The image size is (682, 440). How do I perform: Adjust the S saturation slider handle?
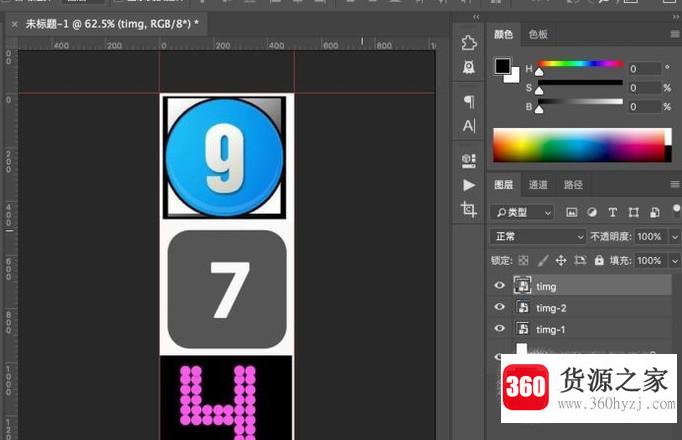point(539,90)
